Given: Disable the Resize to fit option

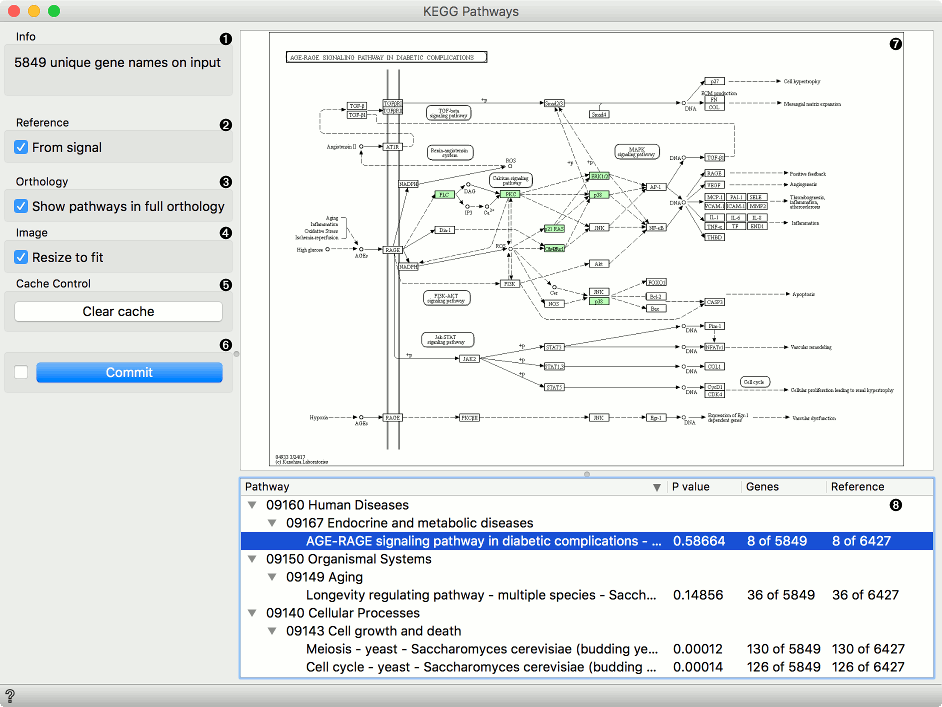Looking at the screenshot, I should pyautogui.click(x=21, y=257).
